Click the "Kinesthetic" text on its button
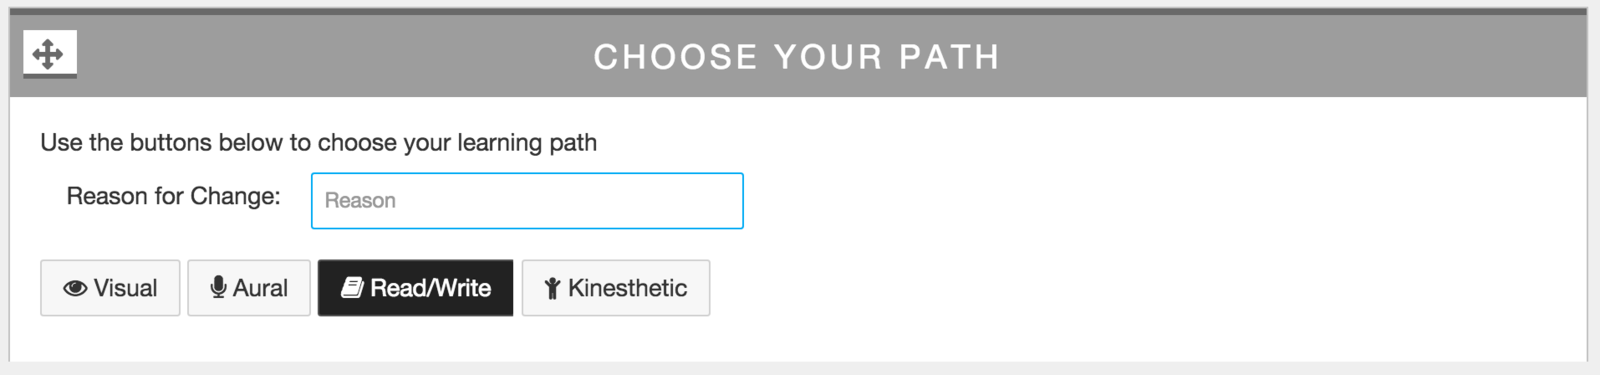This screenshot has height=375, width=1600. (627, 288)
